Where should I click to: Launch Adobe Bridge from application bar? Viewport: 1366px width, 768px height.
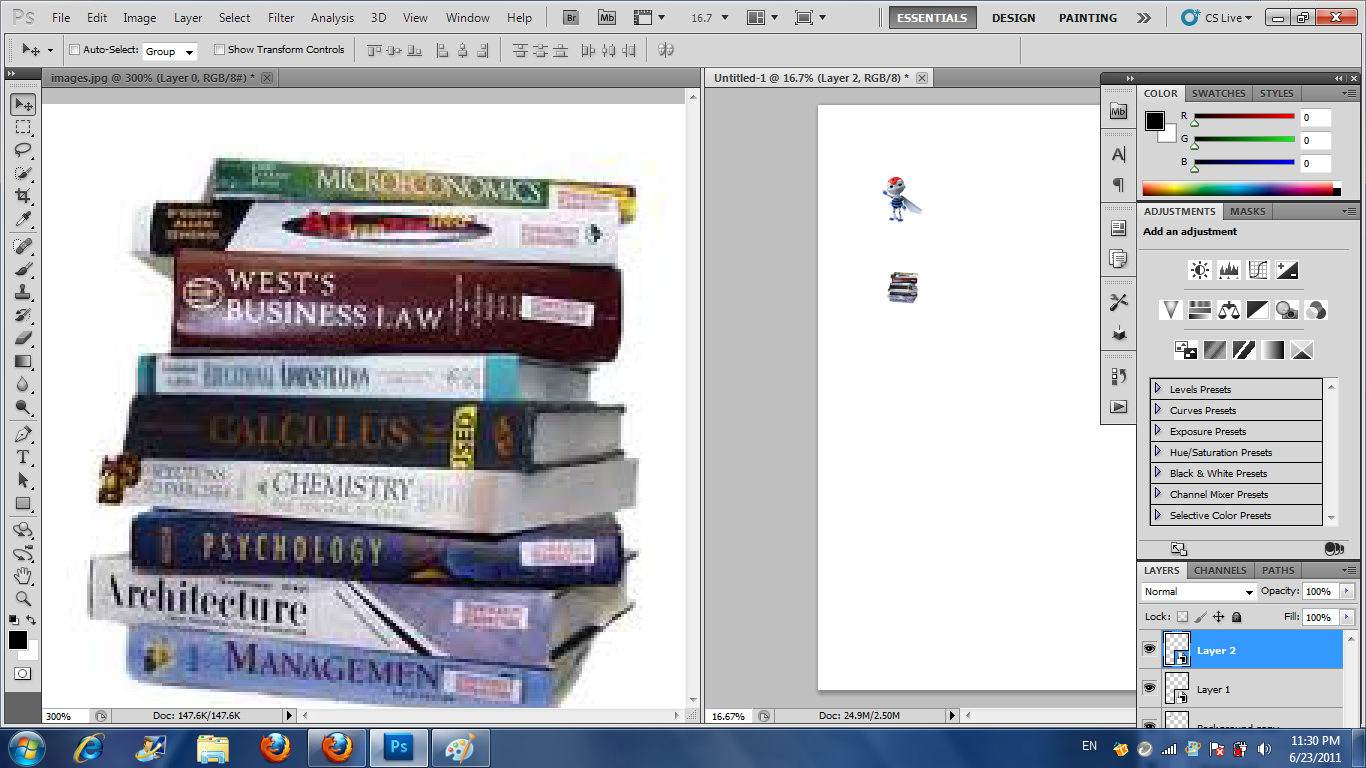pyautogui.click(x=570, y=17)
